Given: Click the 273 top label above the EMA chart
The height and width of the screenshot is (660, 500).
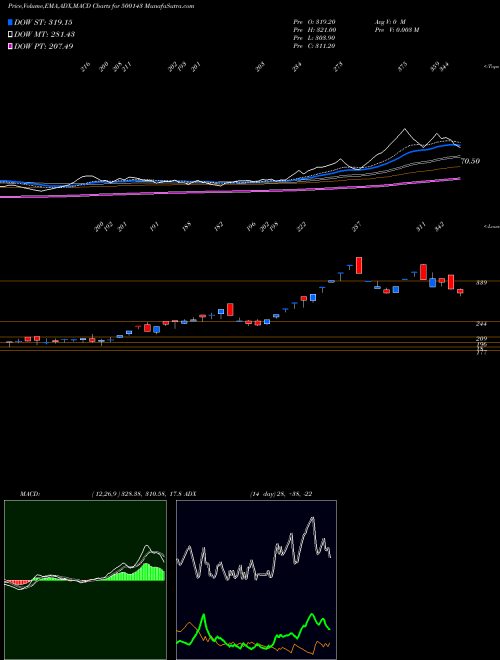Looking at the screenshot, I should pyautogui.click(x=338, y=67).
